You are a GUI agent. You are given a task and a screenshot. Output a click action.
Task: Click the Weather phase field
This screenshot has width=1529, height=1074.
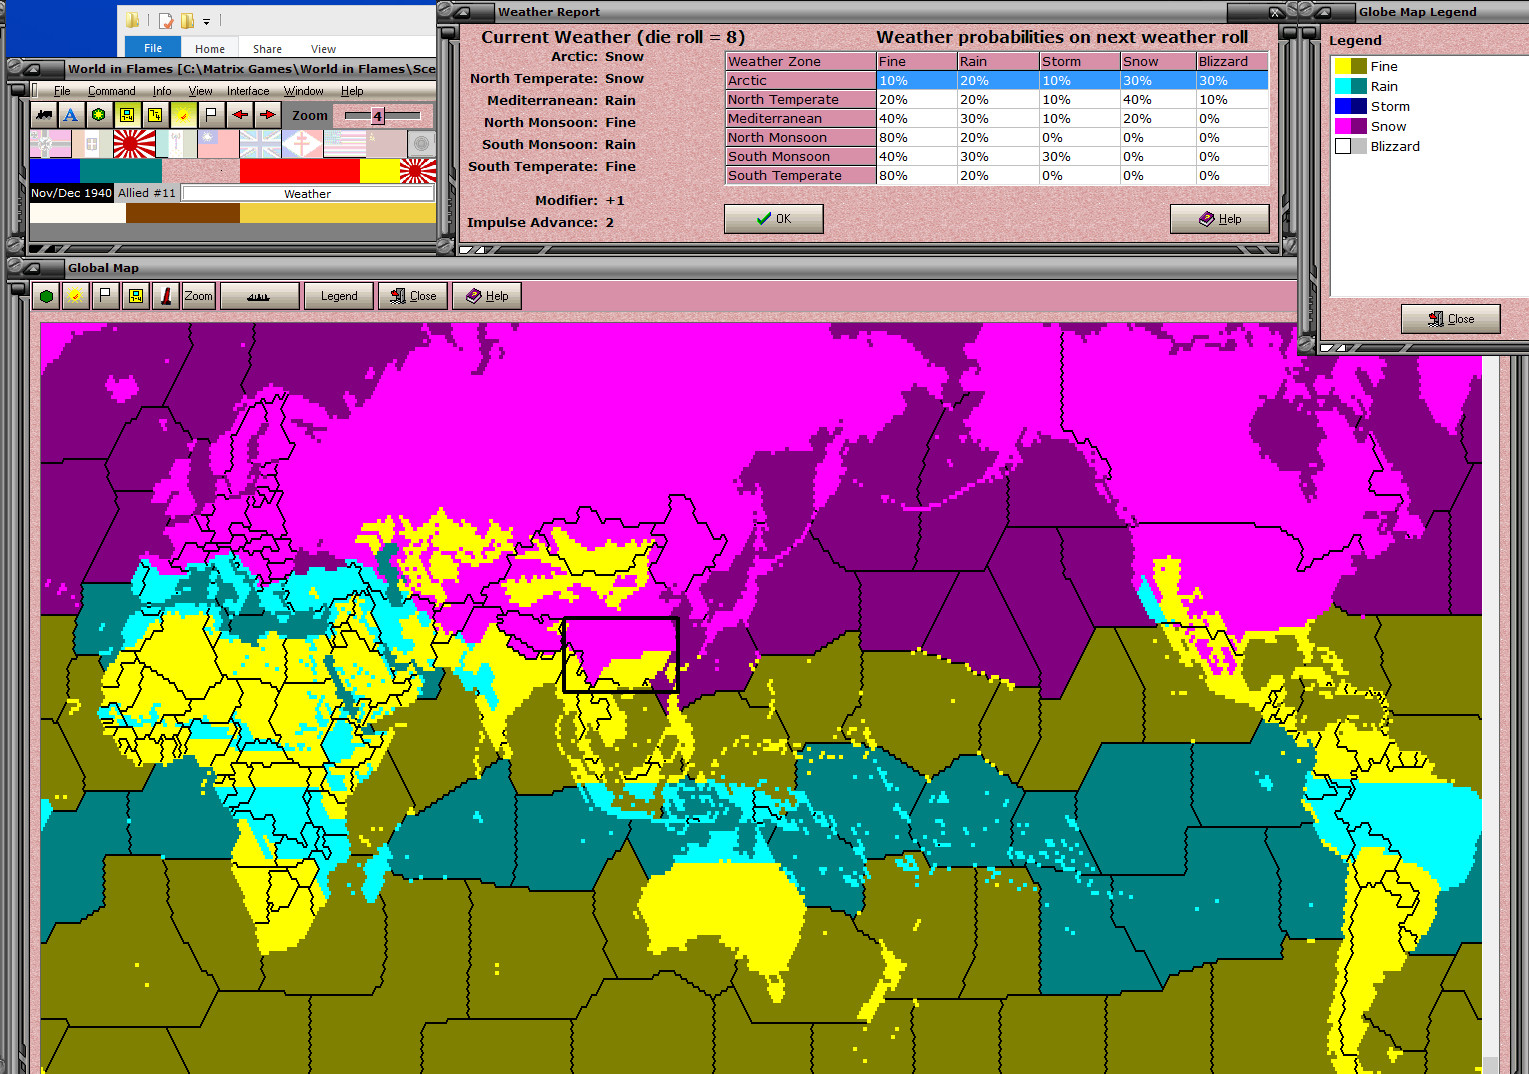tap(308, 194)
